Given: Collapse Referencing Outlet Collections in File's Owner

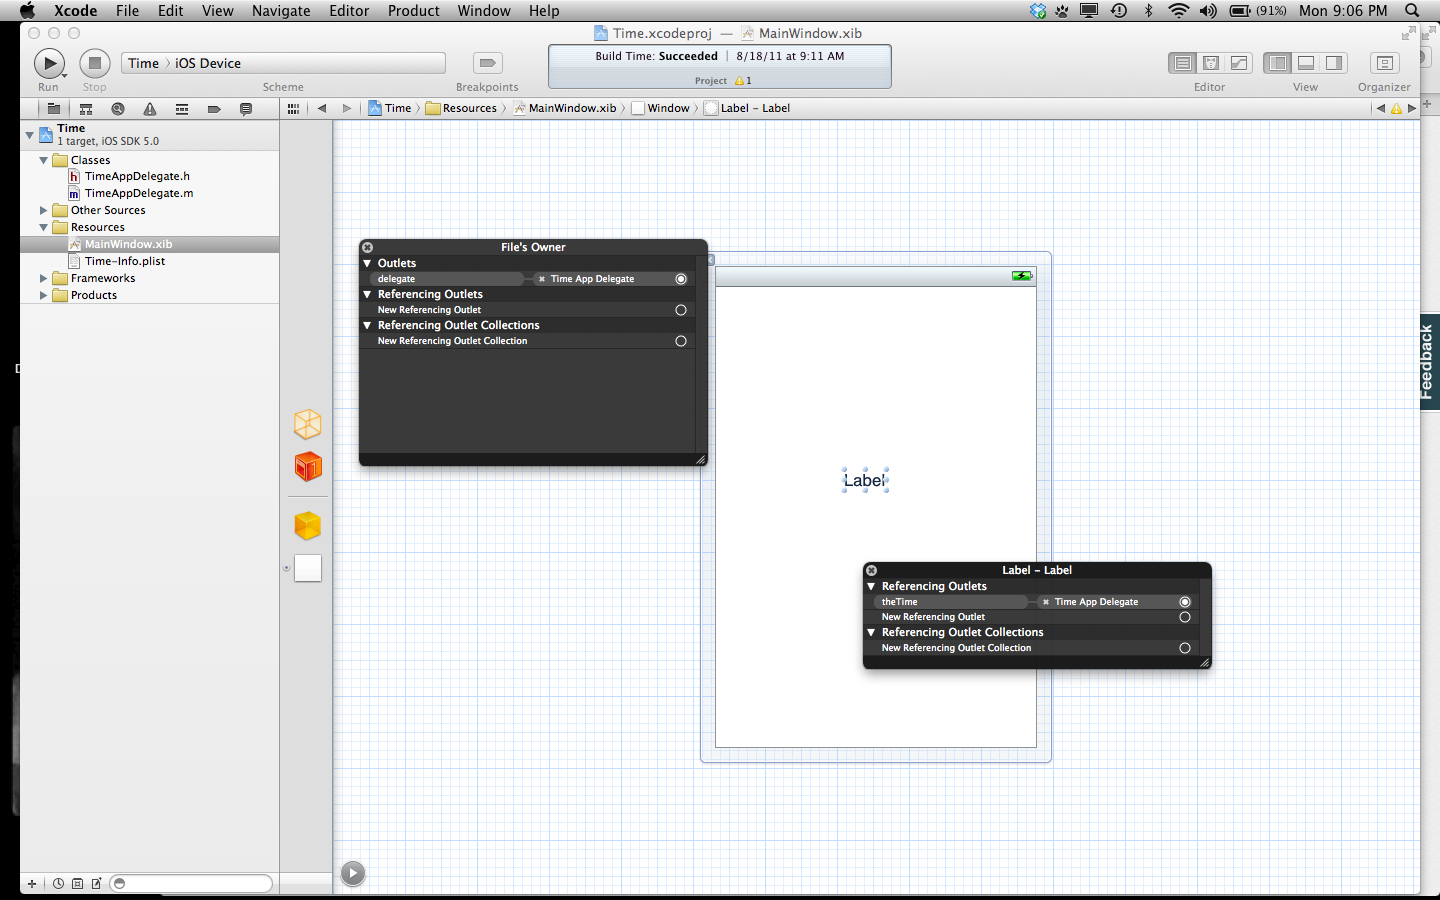Looking at the screenshot, I should (368, 325).
